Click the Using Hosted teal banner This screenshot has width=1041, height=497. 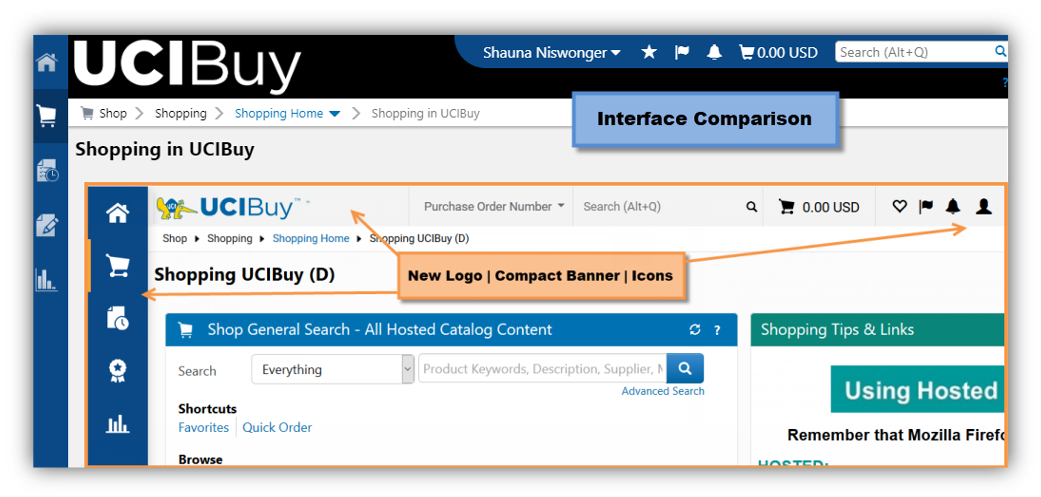917,389
